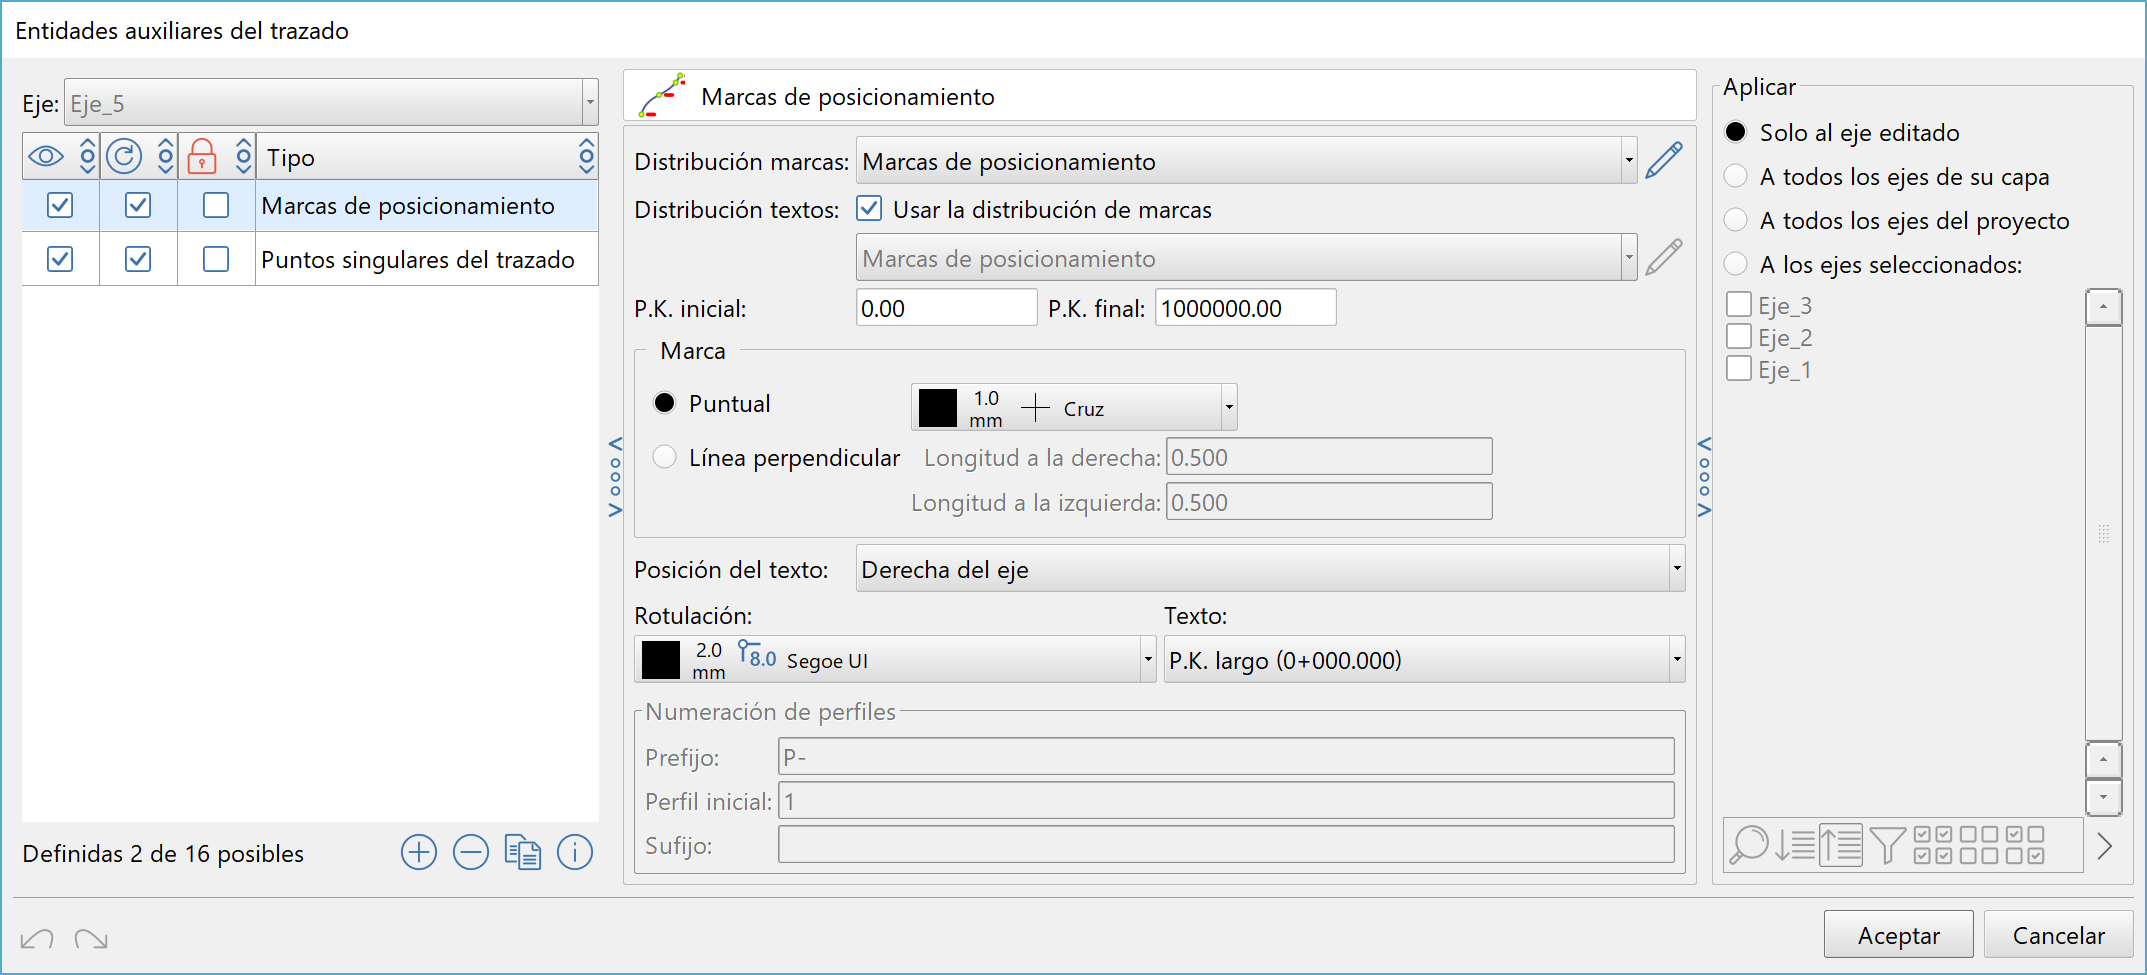Click Cancelar button

click(2058, 935)
